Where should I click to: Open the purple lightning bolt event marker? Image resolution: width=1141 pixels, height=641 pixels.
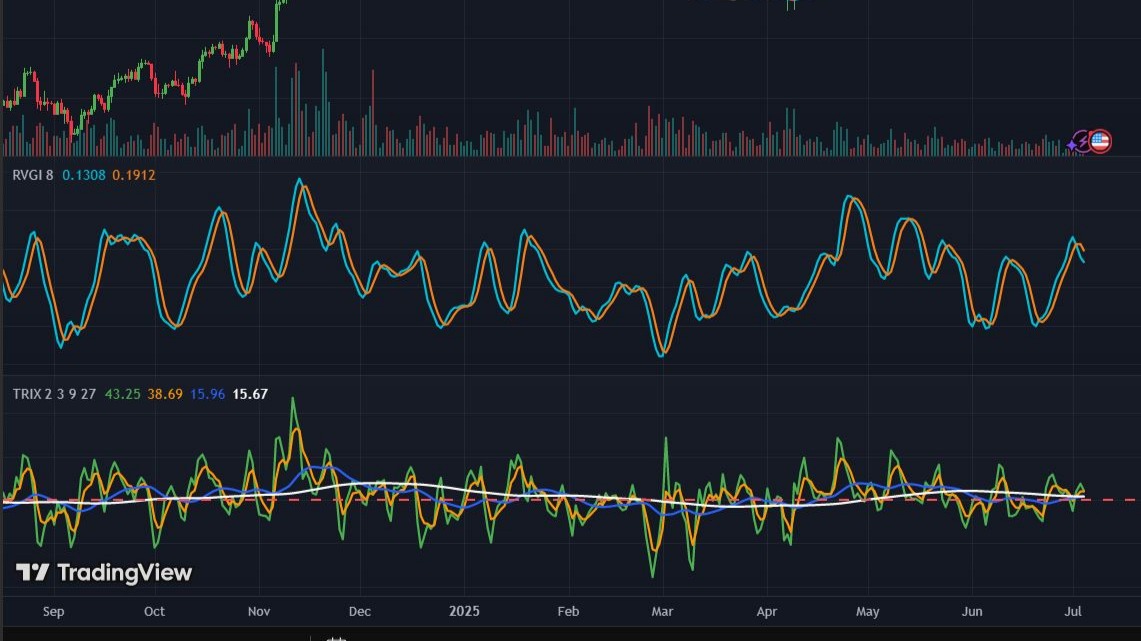pyautogui.click(x=1083, y=141)
